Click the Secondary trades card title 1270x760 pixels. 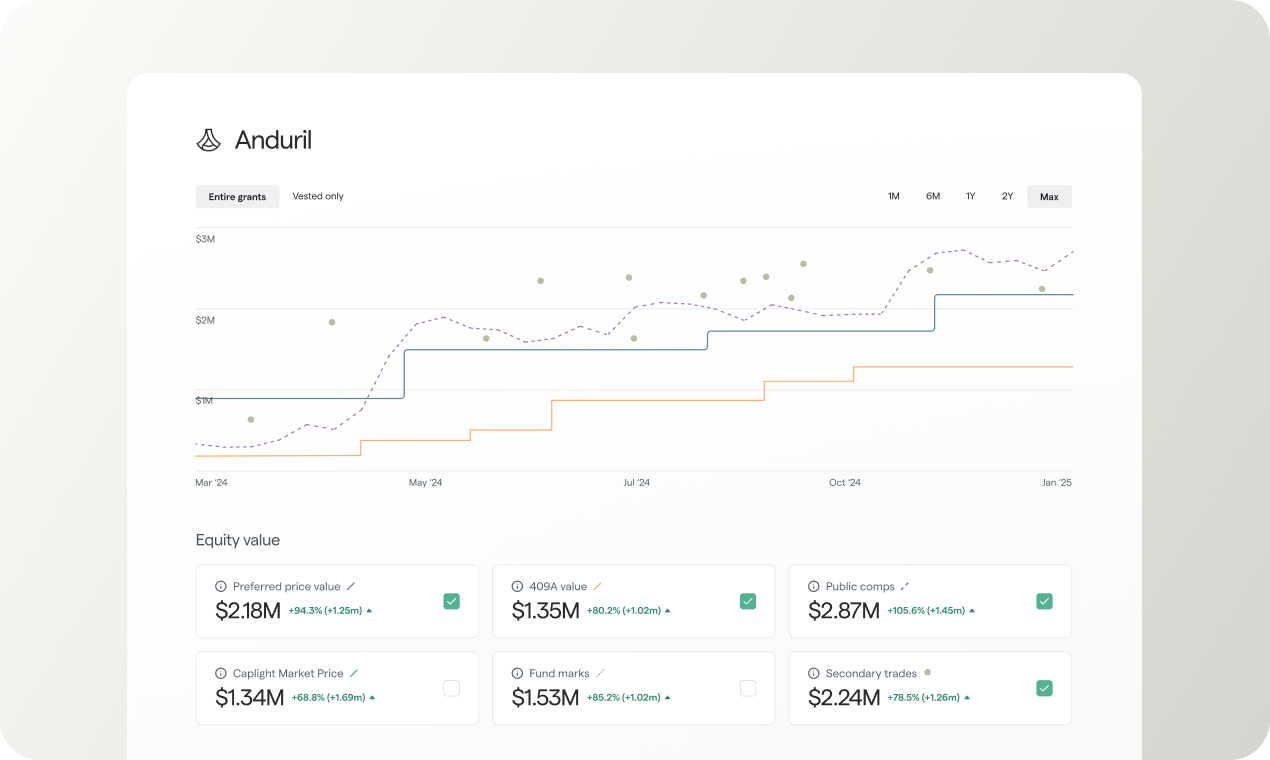(871, 674)
